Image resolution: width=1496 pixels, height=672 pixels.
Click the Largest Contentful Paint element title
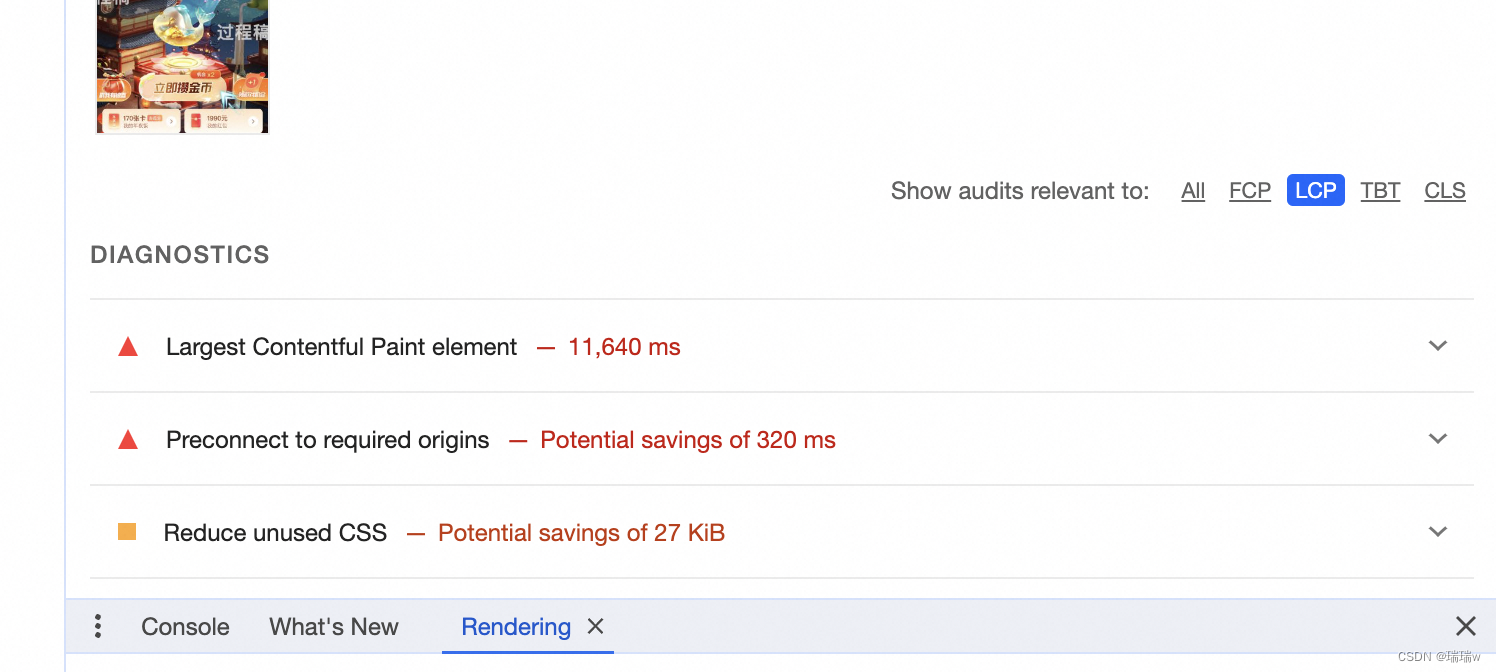(x=342, y=347)
